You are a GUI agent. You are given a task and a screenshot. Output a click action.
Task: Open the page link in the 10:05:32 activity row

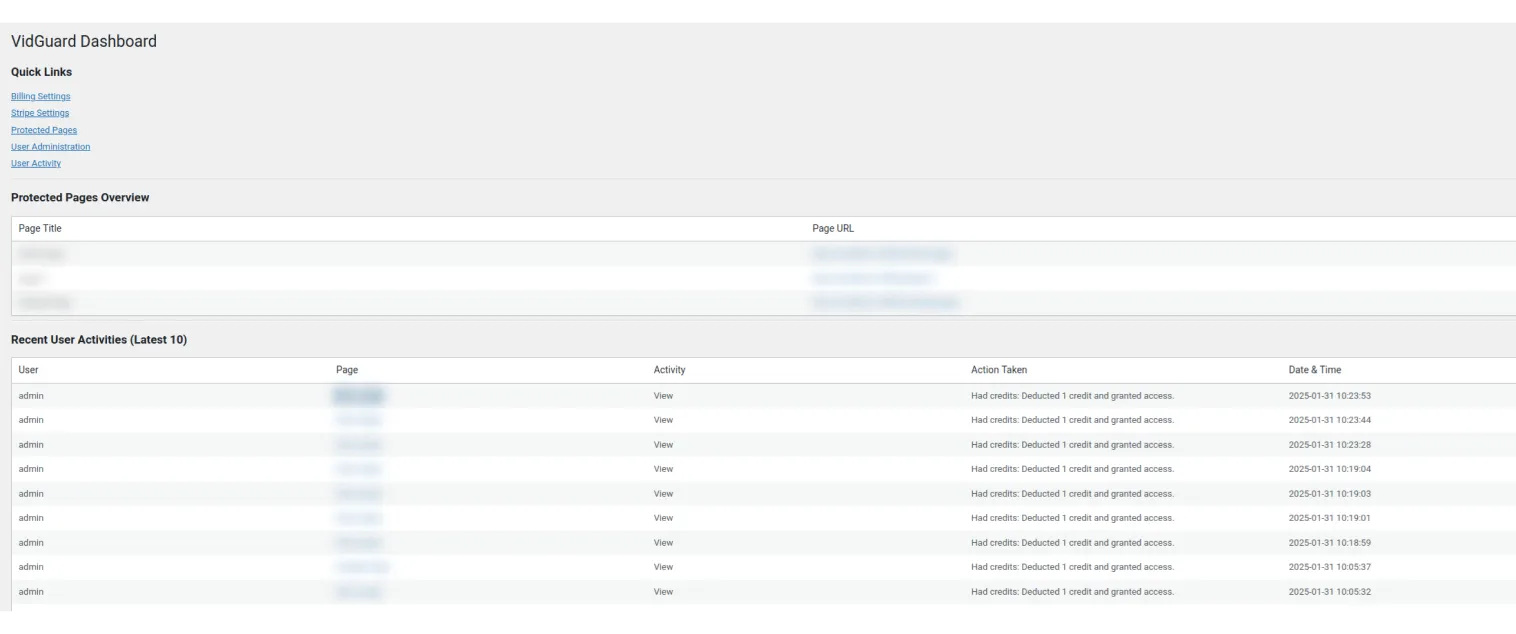pos(358,592)
